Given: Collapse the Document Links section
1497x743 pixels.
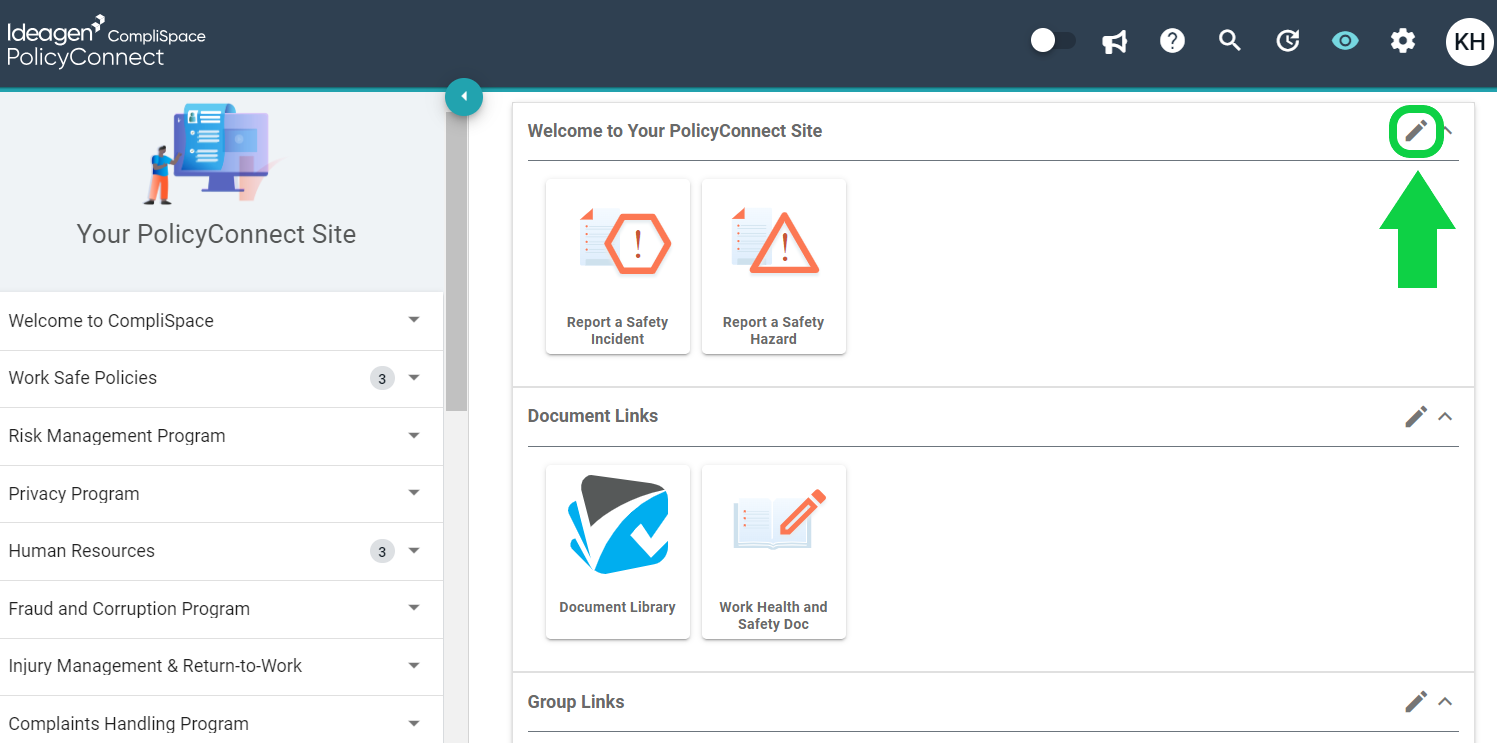Looking at the screenshot, I should (1445, 416).
